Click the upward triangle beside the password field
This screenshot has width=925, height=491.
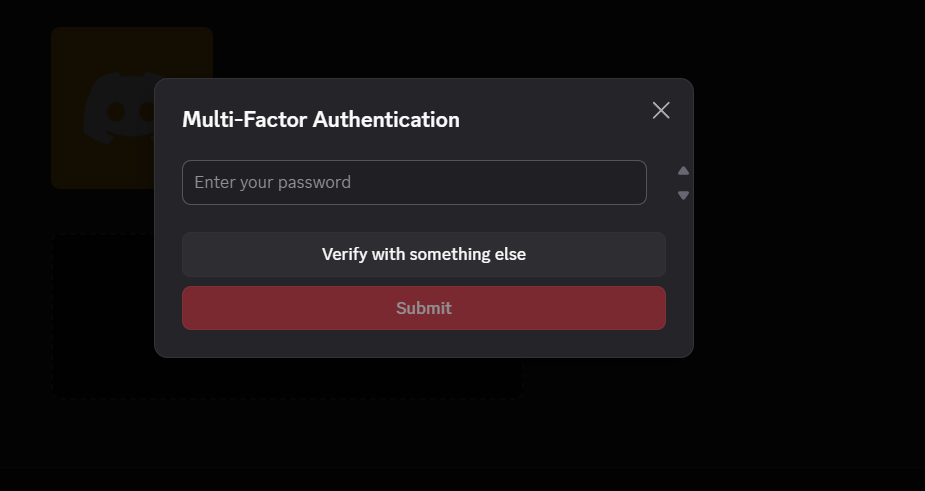click(684, 171)
